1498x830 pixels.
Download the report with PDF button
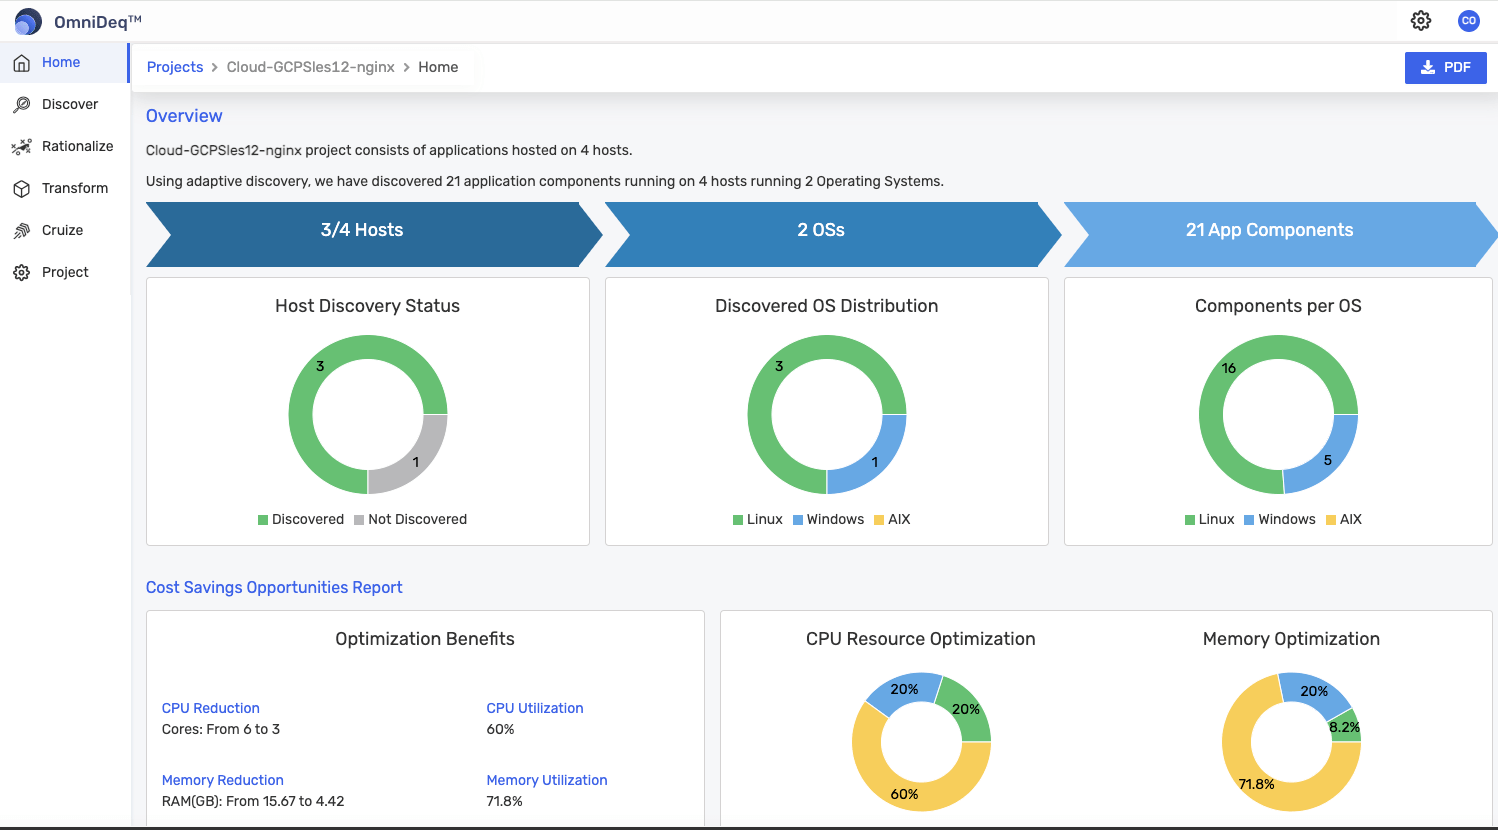point(1445,67)
